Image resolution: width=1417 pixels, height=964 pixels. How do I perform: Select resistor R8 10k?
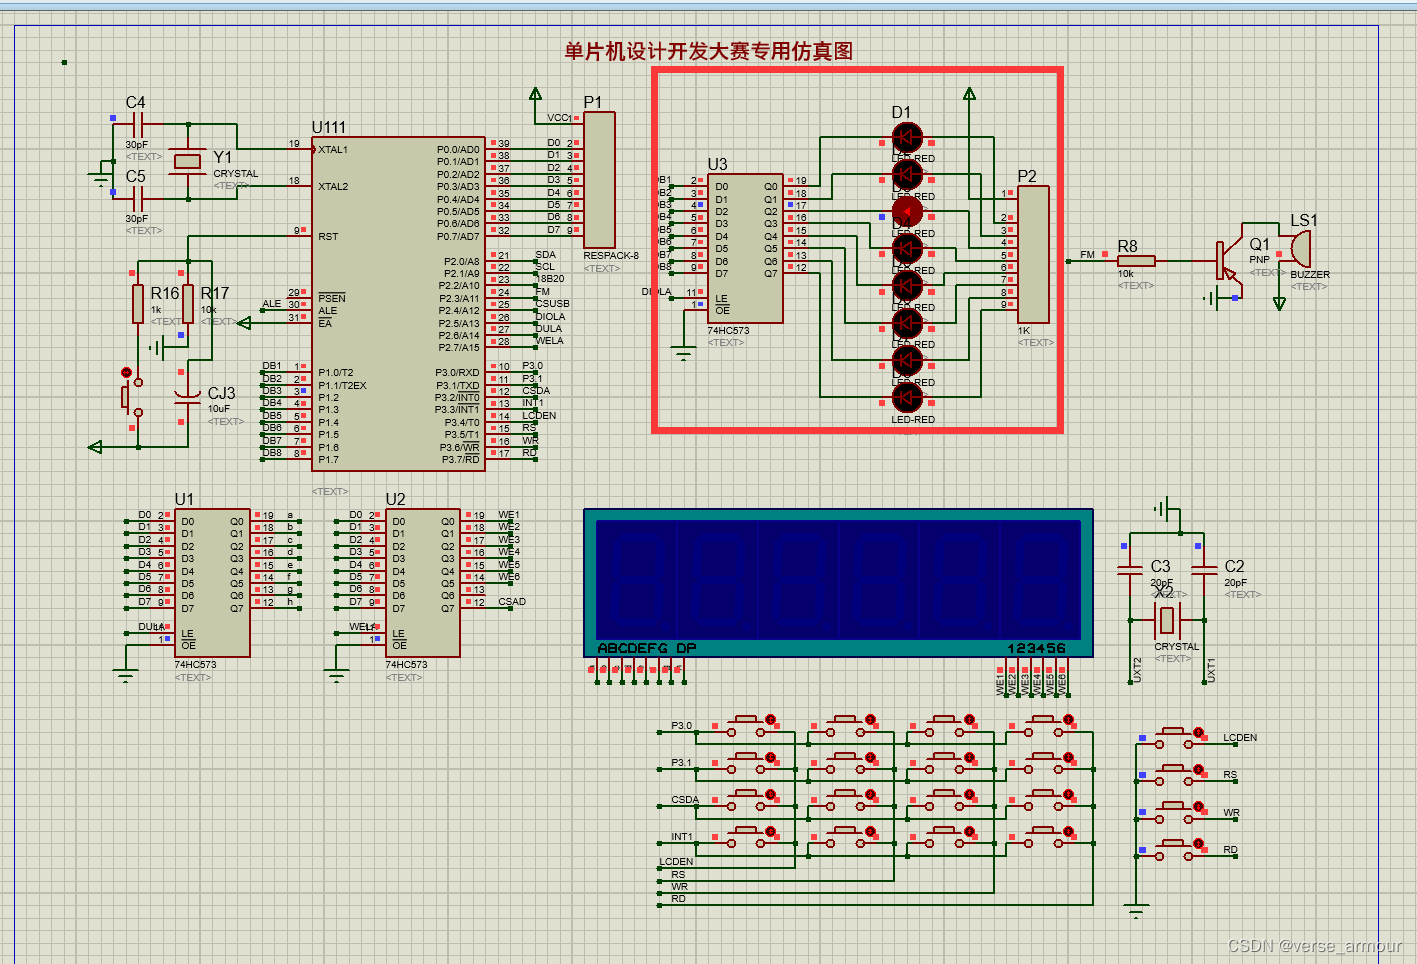coord(1136,261)
